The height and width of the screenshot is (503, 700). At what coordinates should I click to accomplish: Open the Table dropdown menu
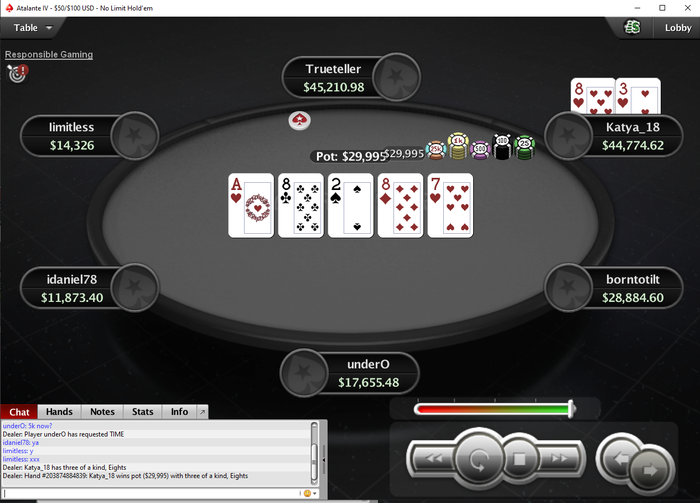pyautogui.click(x=33, y=28)
